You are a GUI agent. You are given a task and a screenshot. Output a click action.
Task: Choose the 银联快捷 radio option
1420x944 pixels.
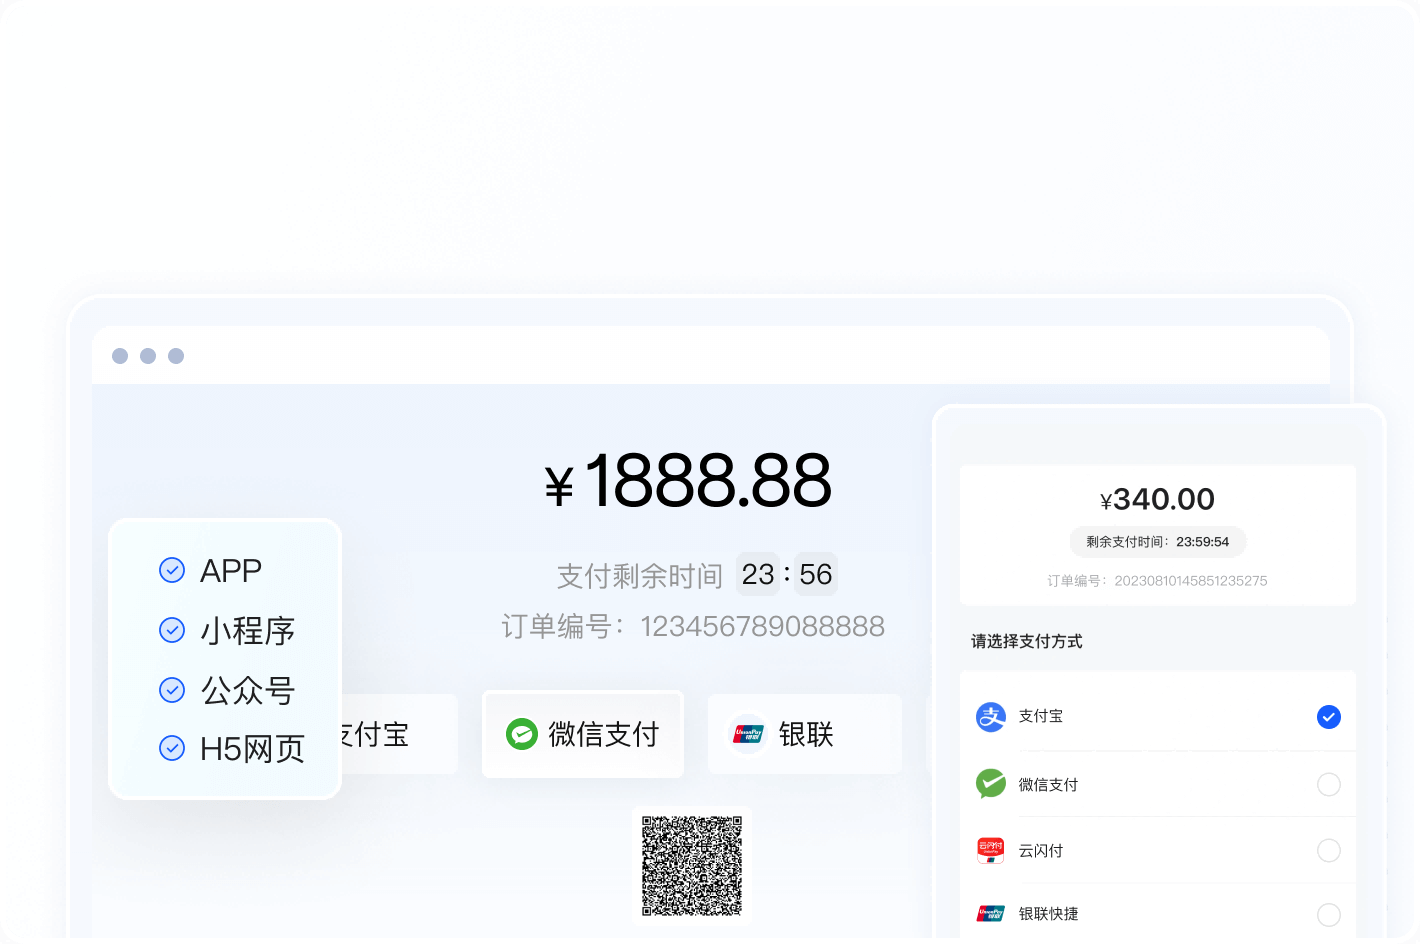tap(1328, 914)
